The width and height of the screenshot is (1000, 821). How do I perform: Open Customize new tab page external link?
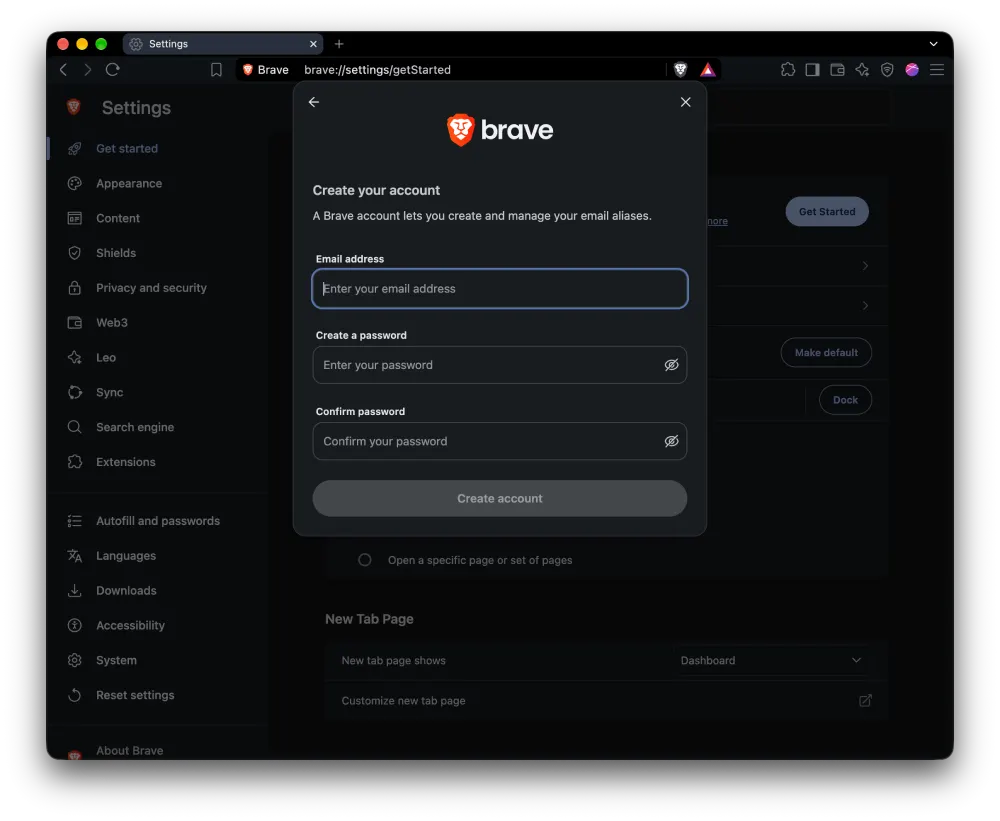click(865, 700)
